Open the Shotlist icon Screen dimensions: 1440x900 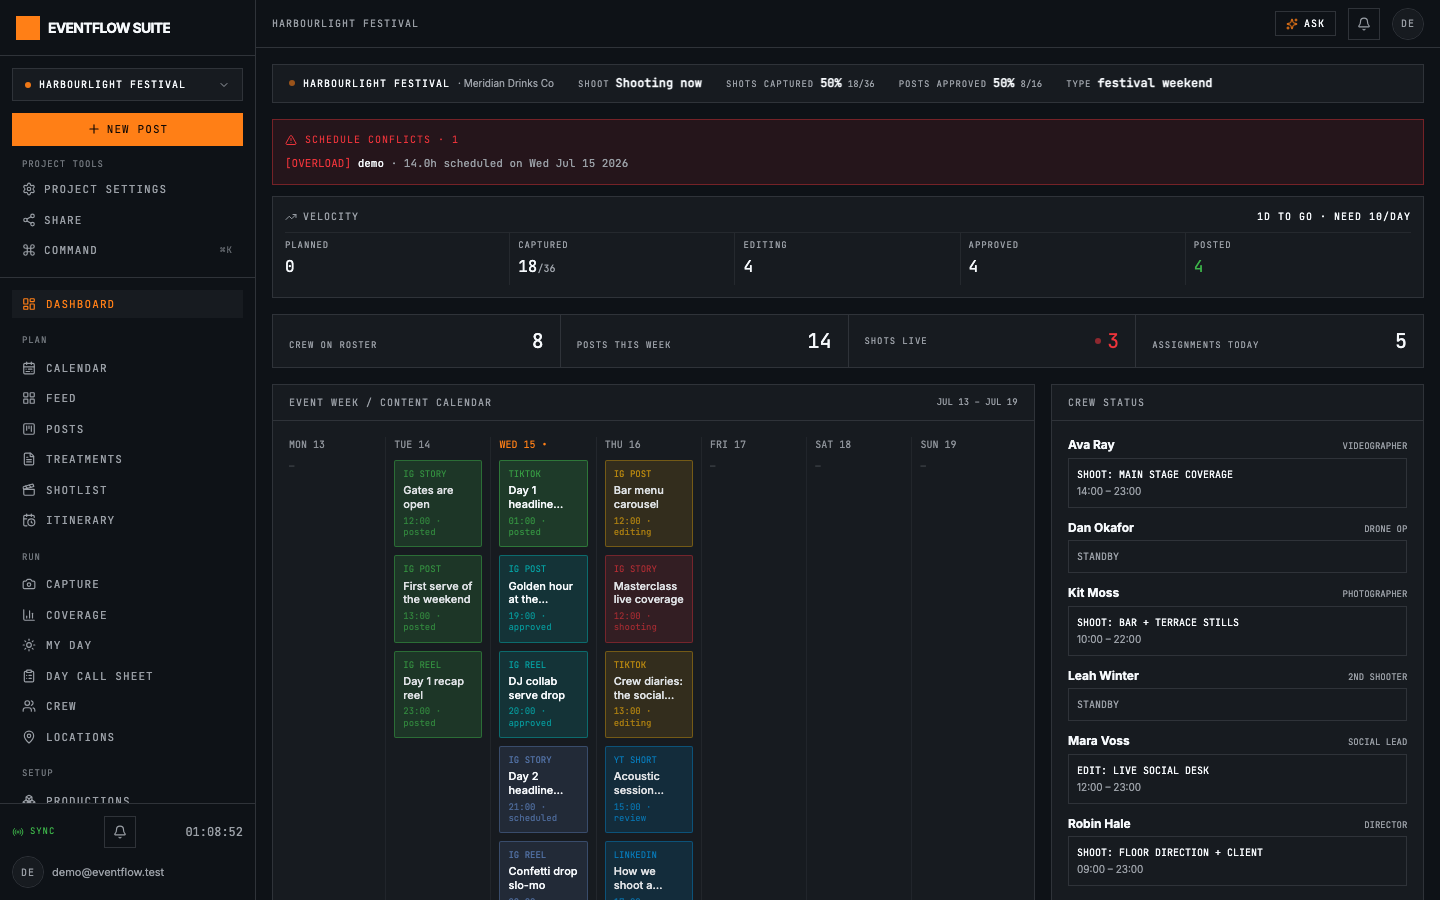29,490
